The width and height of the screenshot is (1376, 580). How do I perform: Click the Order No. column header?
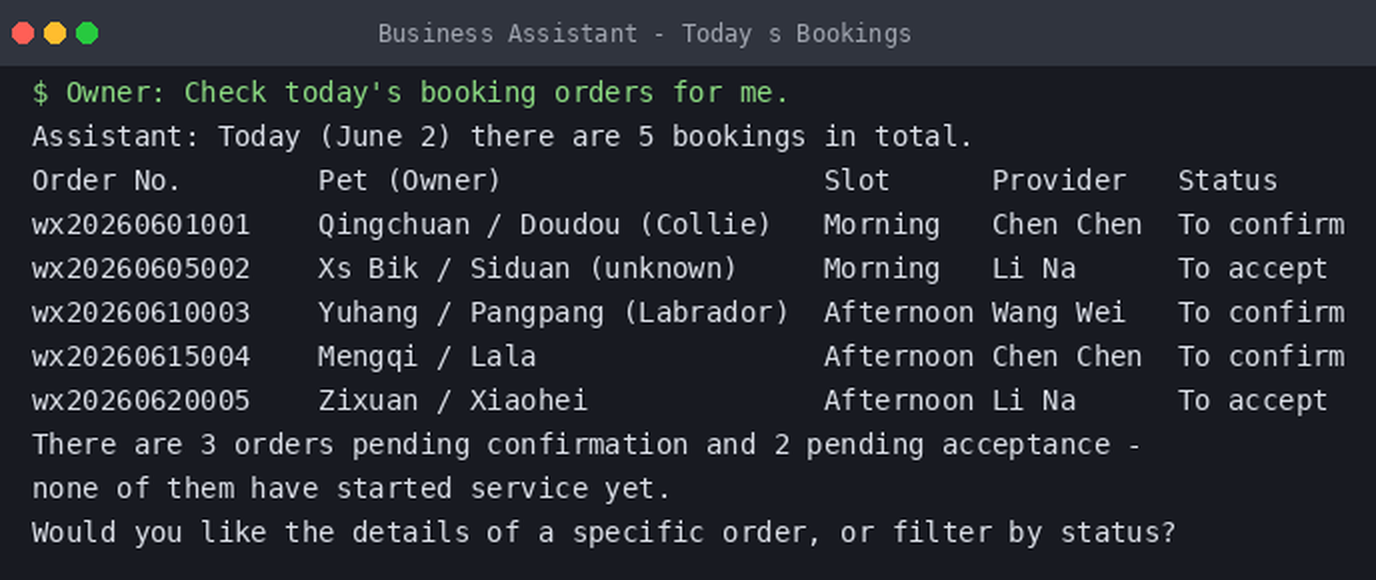tap(107, 180)
